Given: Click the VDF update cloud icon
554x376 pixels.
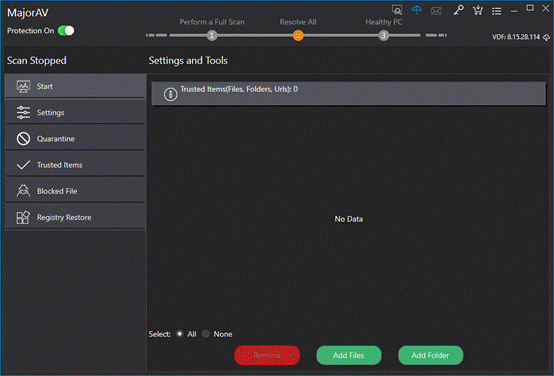Looking at the screenshot, I should click(546, 37).
